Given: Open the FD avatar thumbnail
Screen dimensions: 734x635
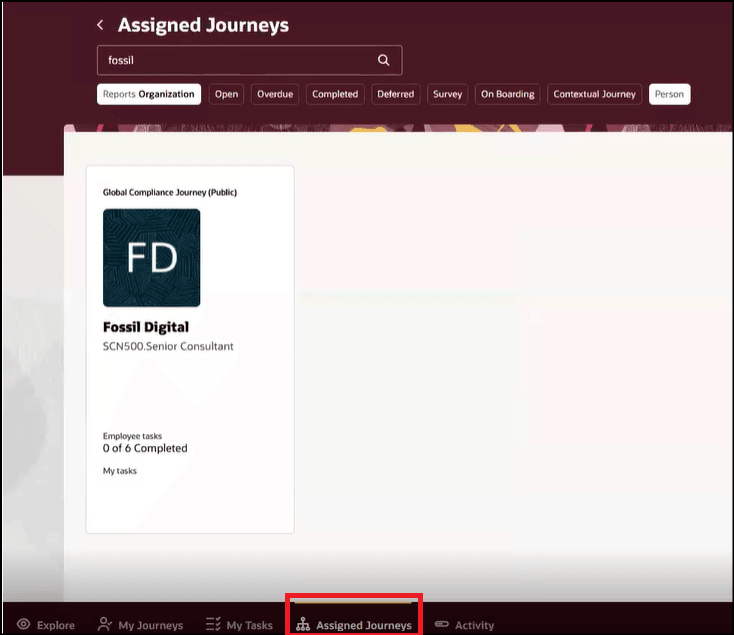Looking at the screenshot, I should [x=152, y=258].
